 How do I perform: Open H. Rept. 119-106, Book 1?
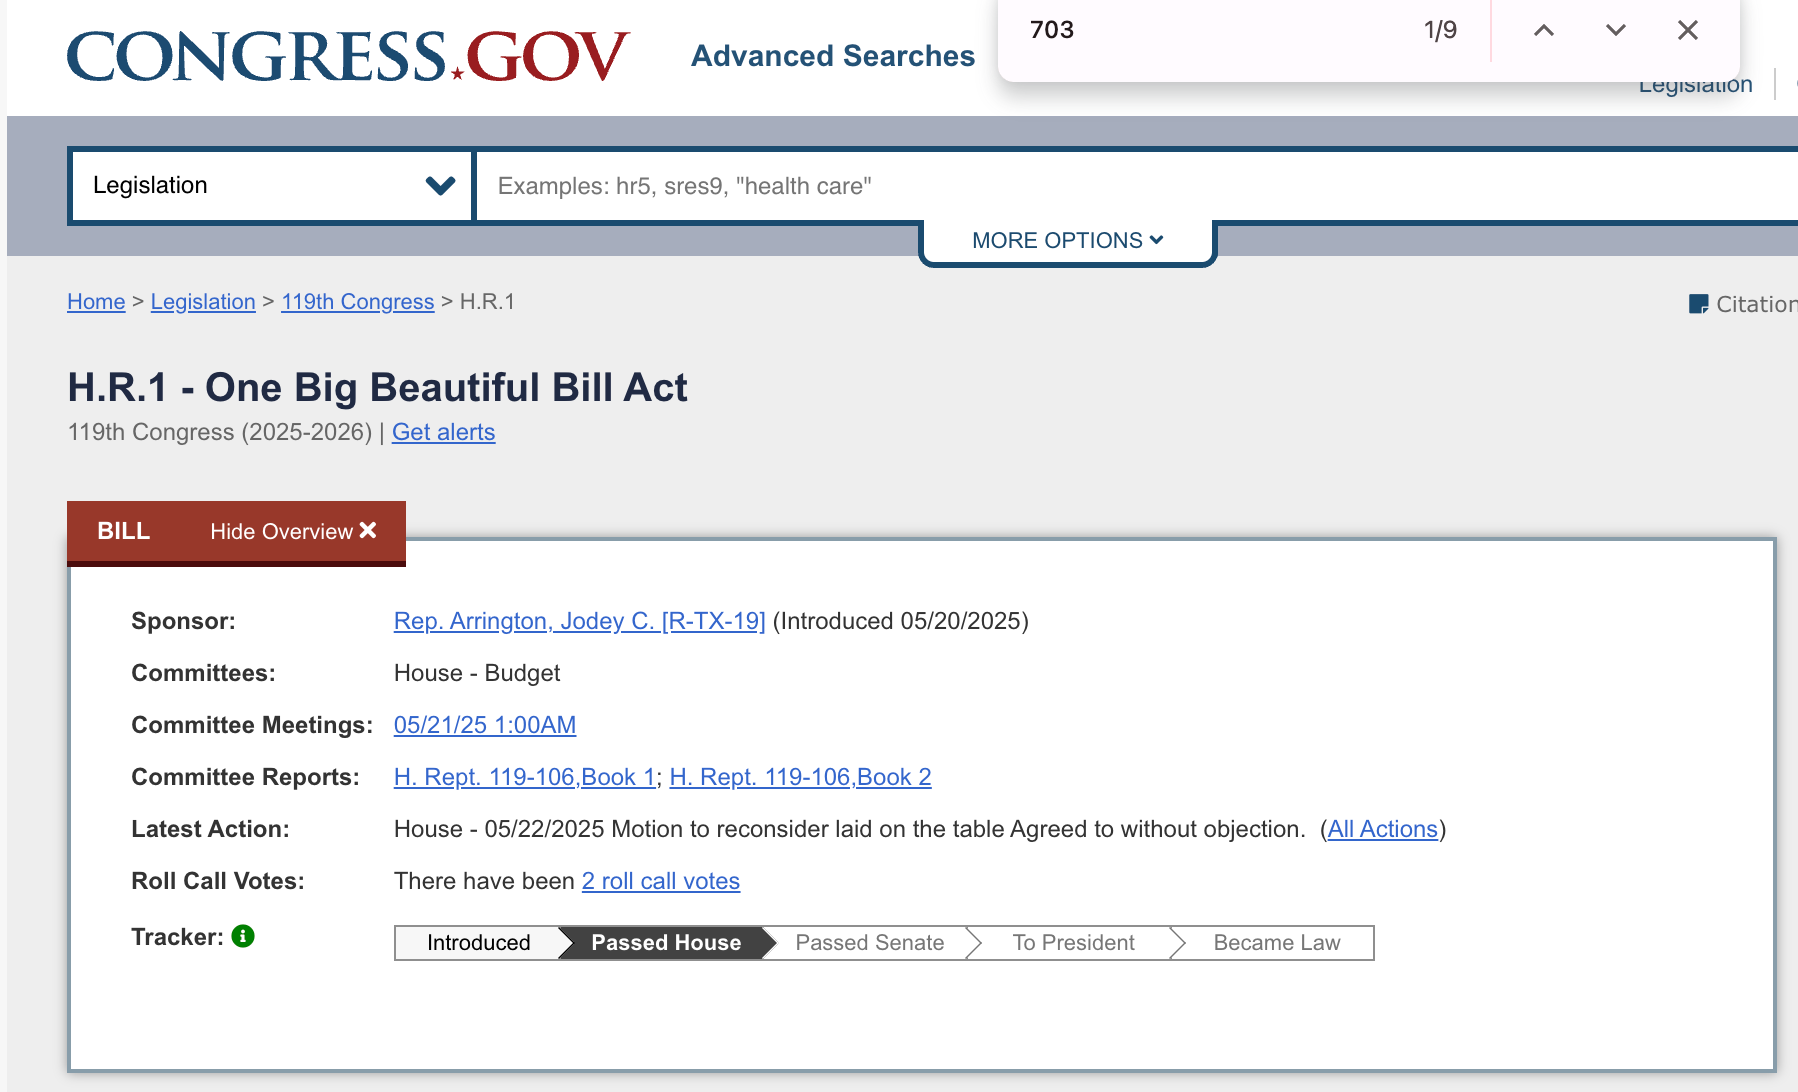point(525,777)
